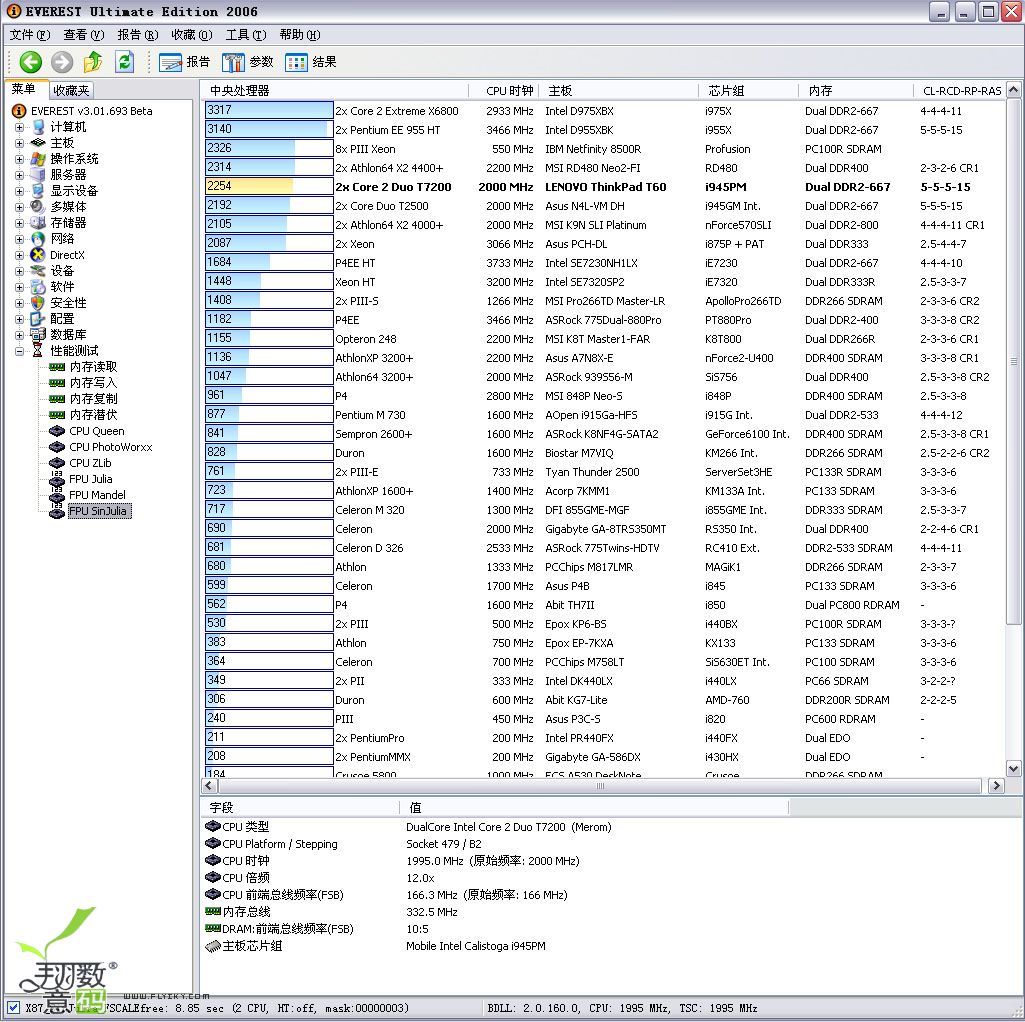Select the 数据库 database icon
This screenshot has width=1025, height=1022.
(39, 335)
